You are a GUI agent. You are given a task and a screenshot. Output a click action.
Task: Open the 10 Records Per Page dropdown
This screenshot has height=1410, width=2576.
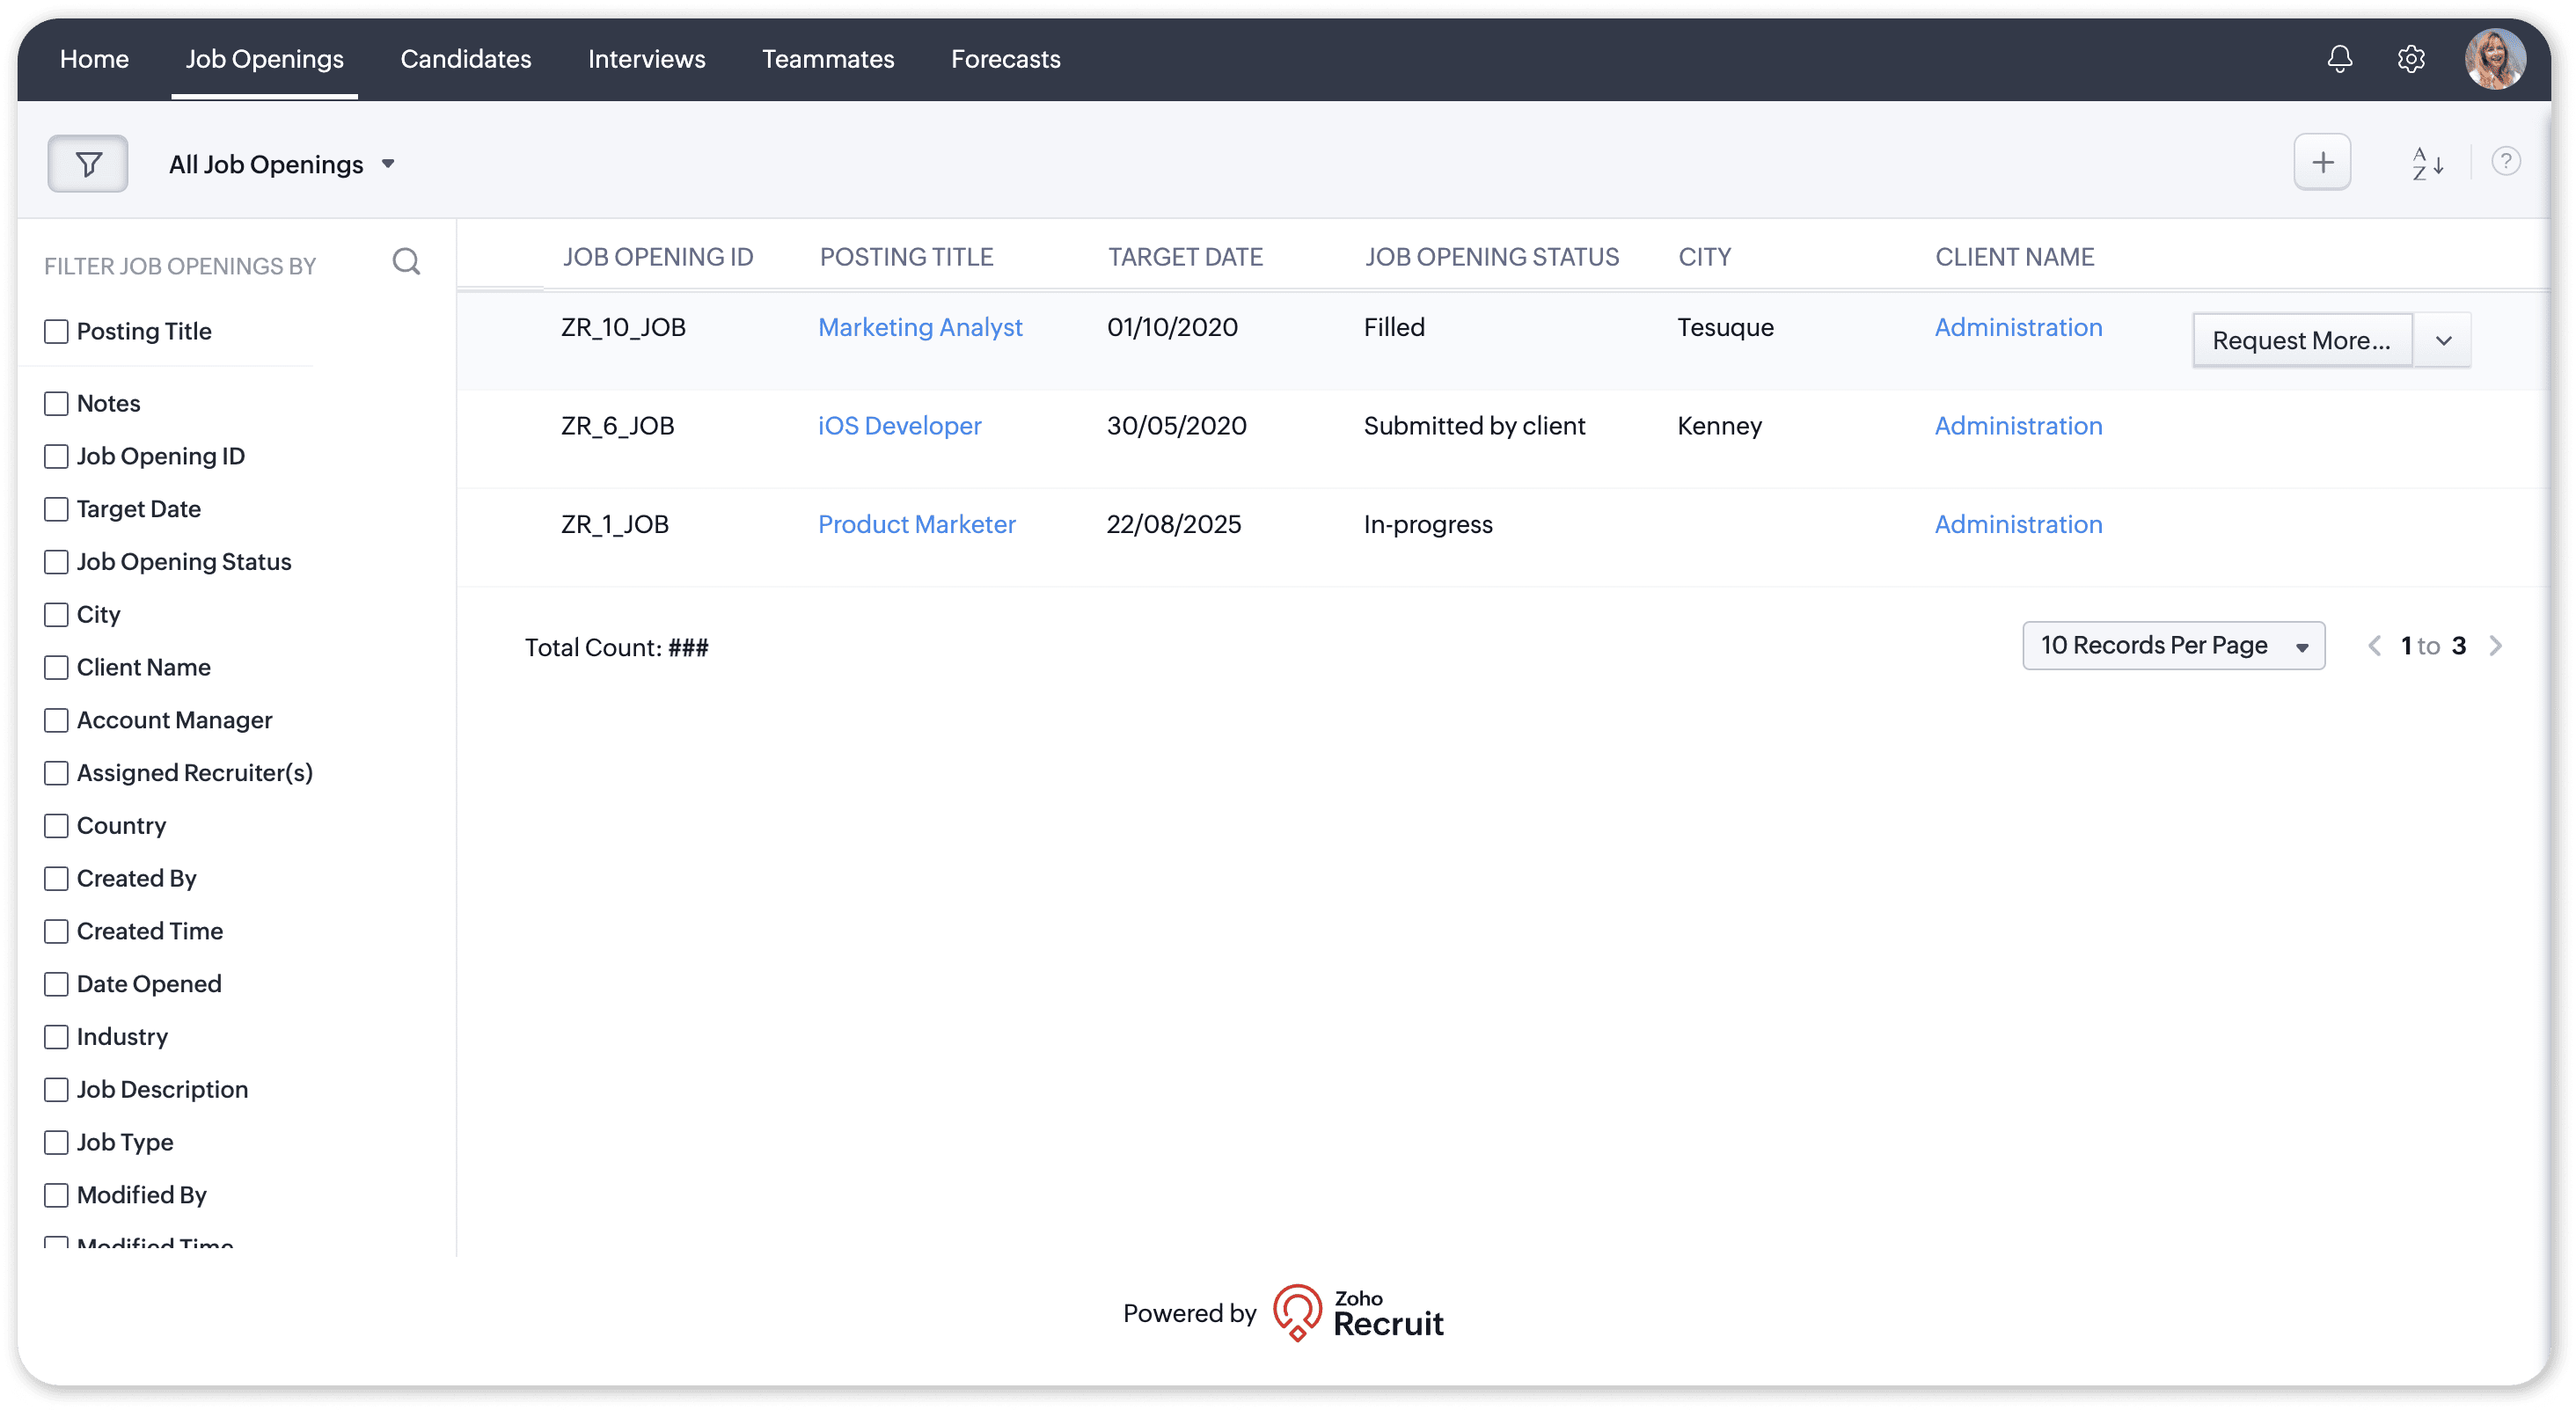(2172, 646)
